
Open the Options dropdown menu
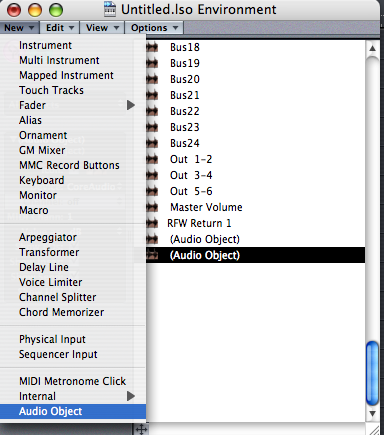click(154, 28)
